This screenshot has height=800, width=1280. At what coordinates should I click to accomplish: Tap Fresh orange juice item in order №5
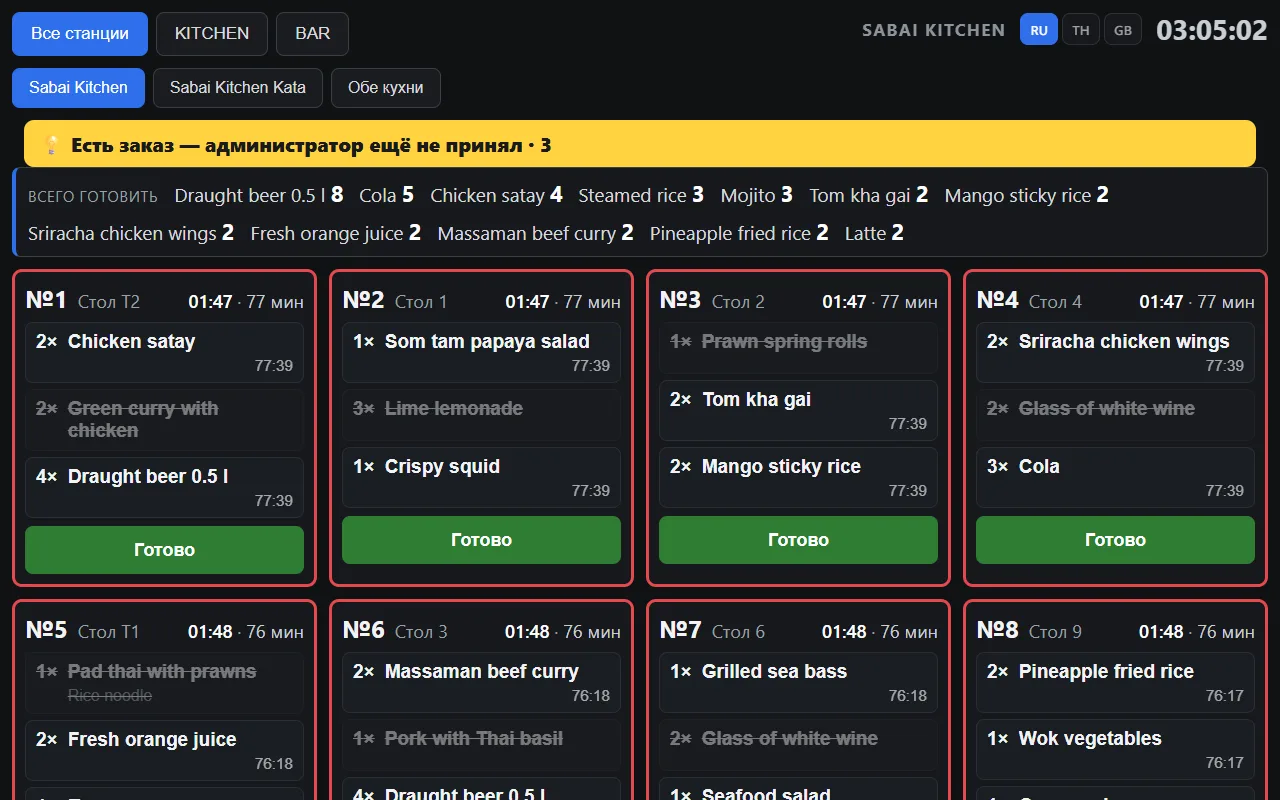click(164, 750)
